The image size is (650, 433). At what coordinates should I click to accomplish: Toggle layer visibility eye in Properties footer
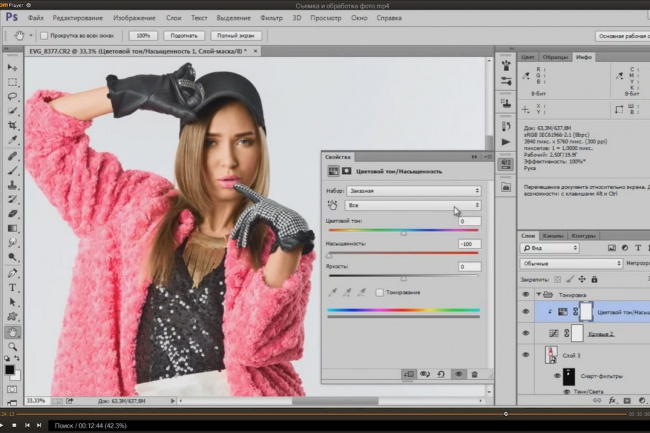click(458, 374)
